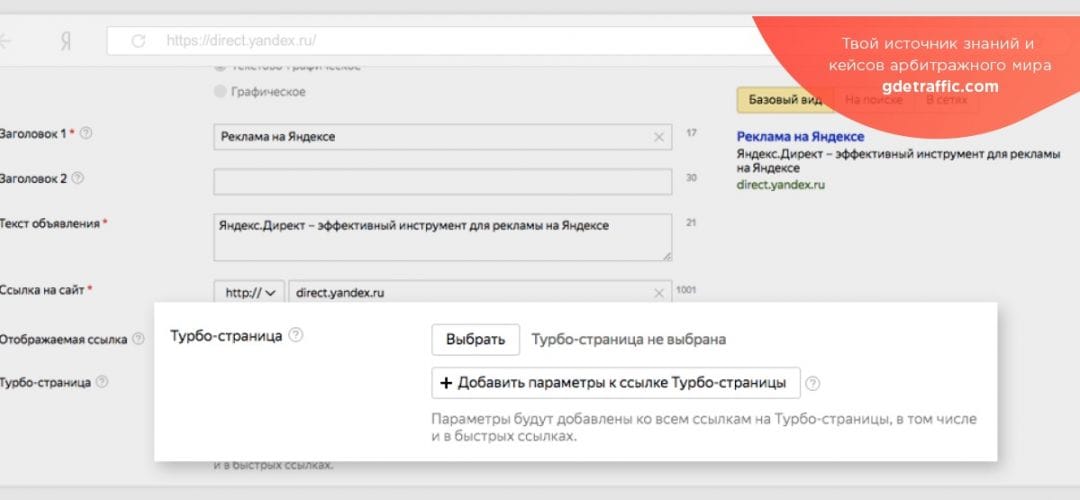The width and height of the screenshot is (1080, 500).
Task: Switch to Базовый вид preview tab
Action: click(x=785, y=100)
